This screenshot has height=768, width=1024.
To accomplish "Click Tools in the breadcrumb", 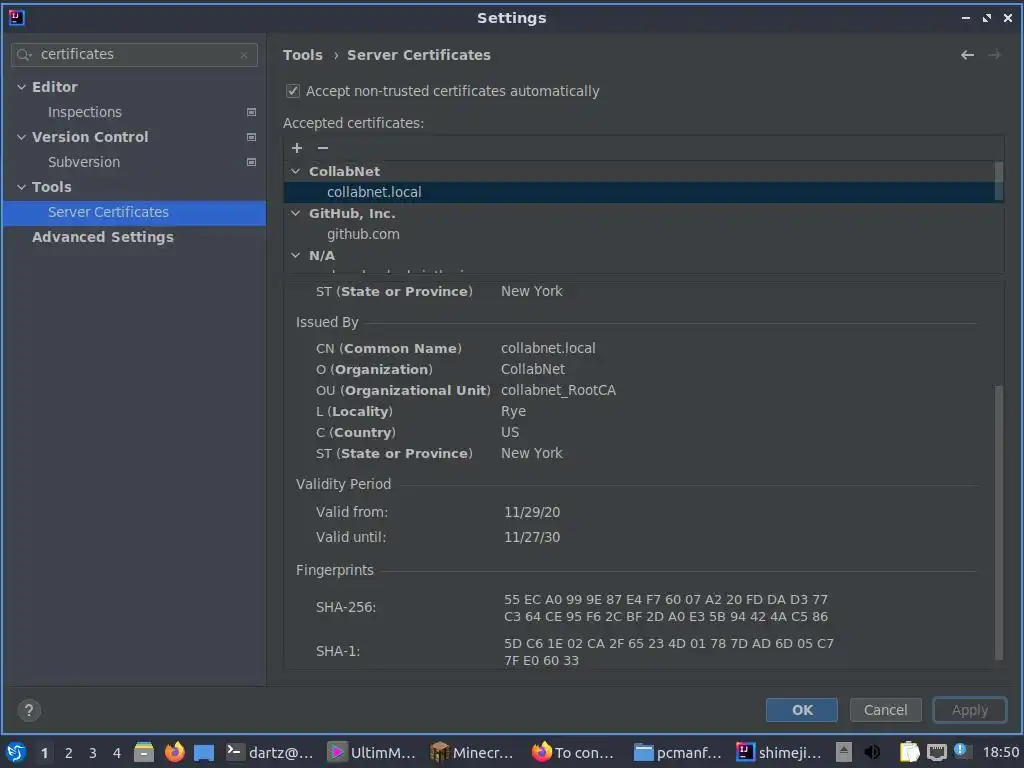I will [303, 55].
